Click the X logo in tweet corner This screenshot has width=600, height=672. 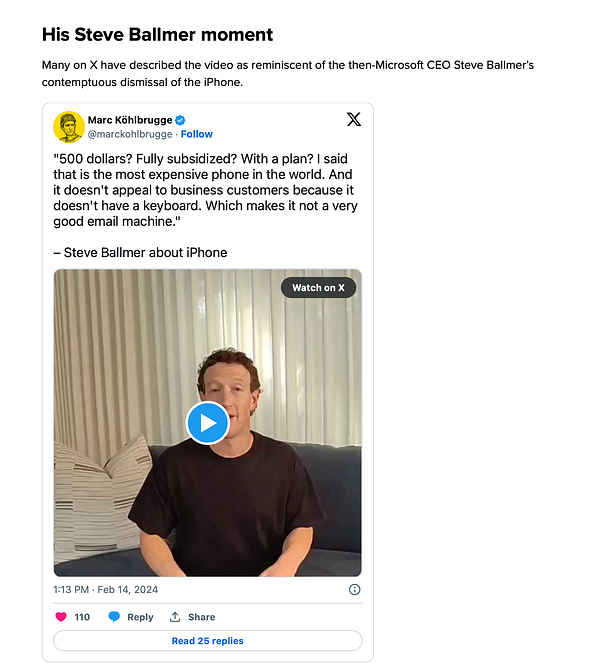pos(354,119)
